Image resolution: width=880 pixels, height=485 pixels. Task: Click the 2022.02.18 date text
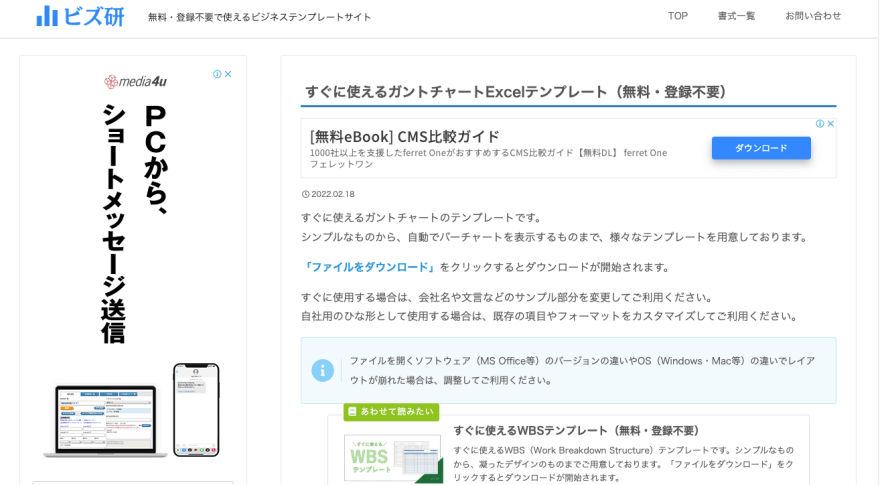coord(333,194)
